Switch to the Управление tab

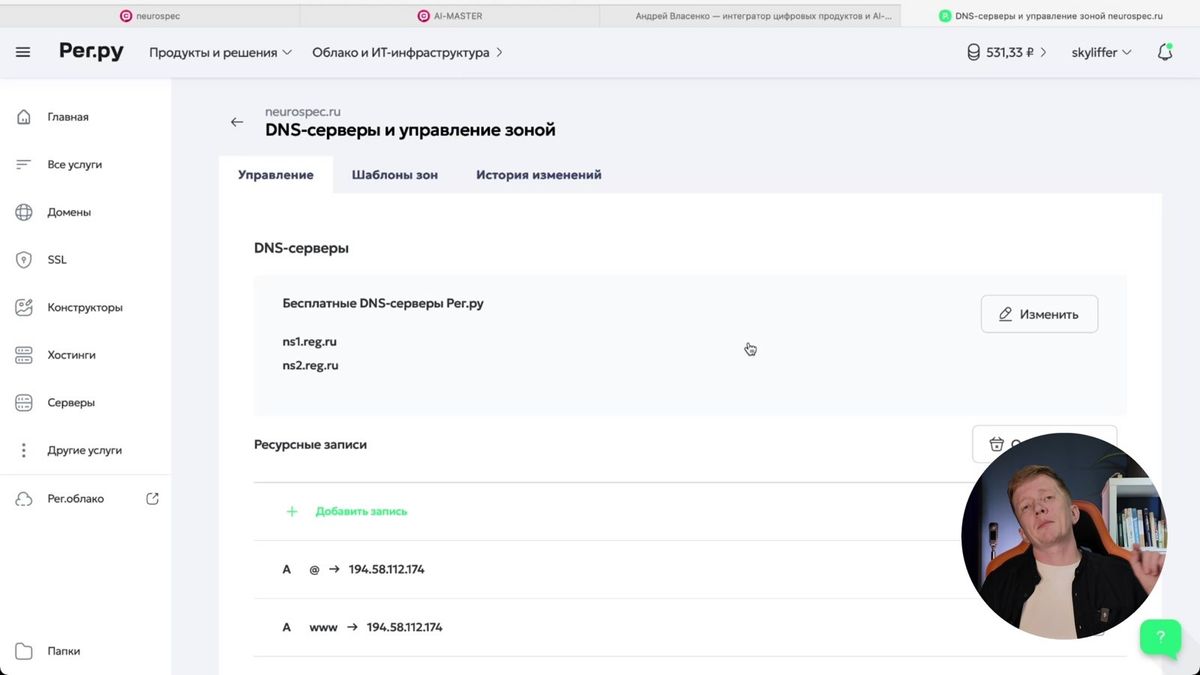[276, 175]
